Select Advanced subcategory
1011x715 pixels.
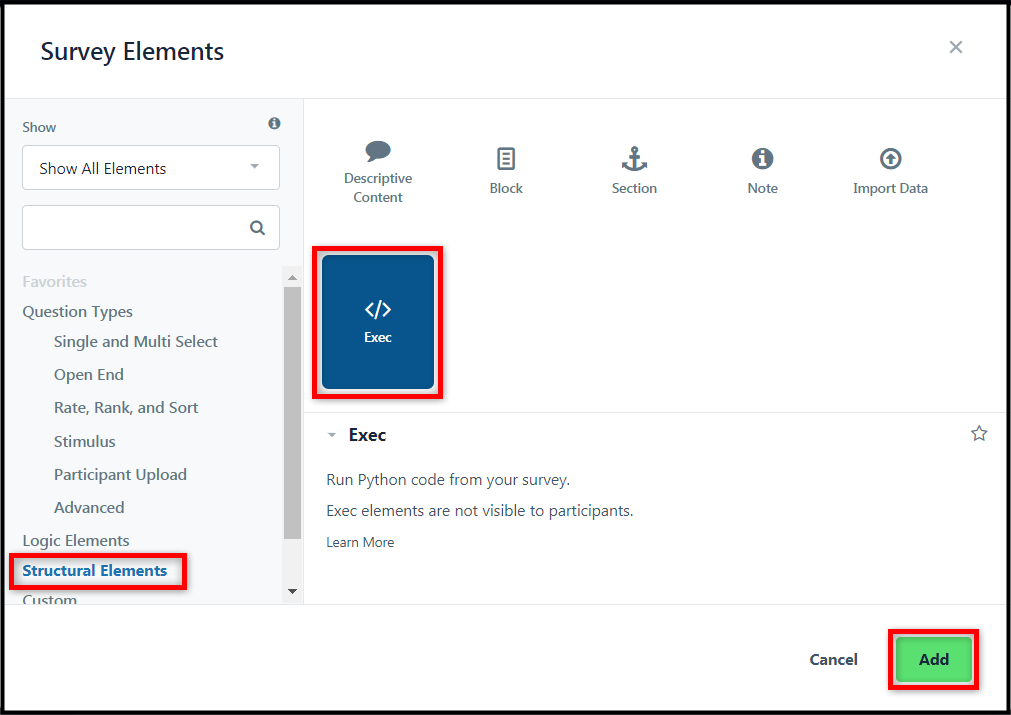[x=89, y=507]
